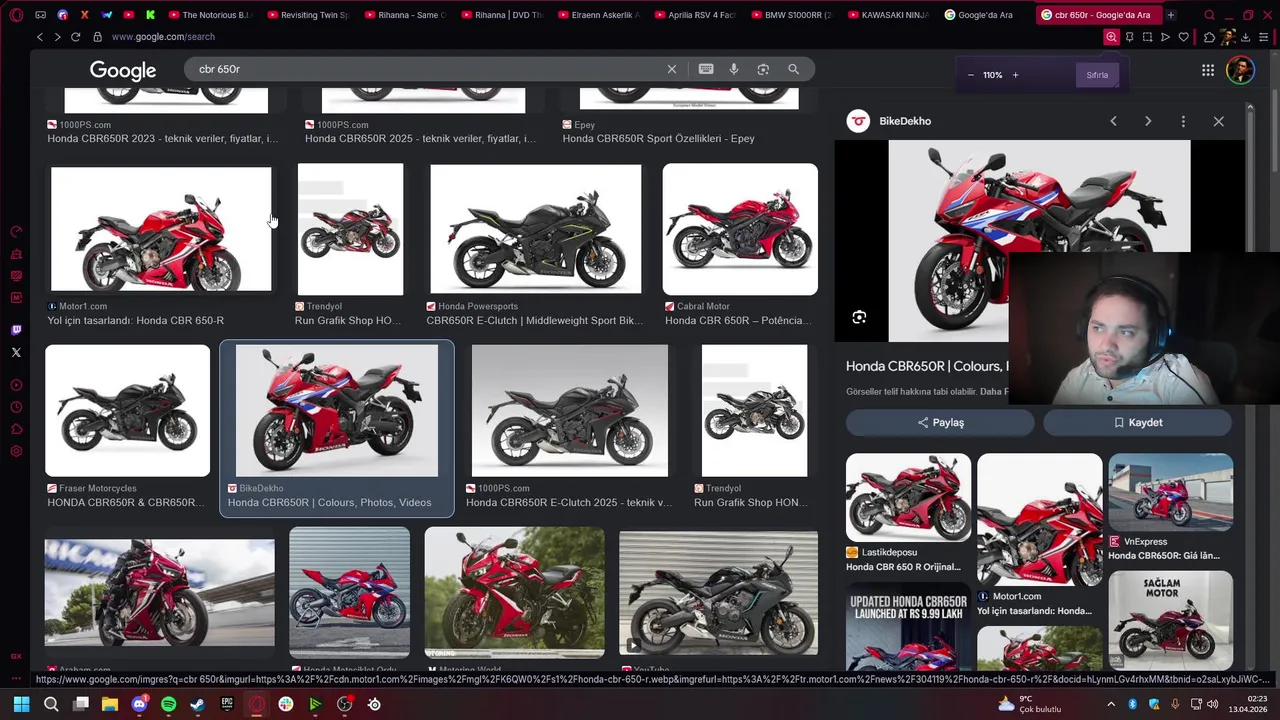This screenshot has width=1280, height=720.
Task: Open browser extensions puzzle icon
Action: (1209, 37)
